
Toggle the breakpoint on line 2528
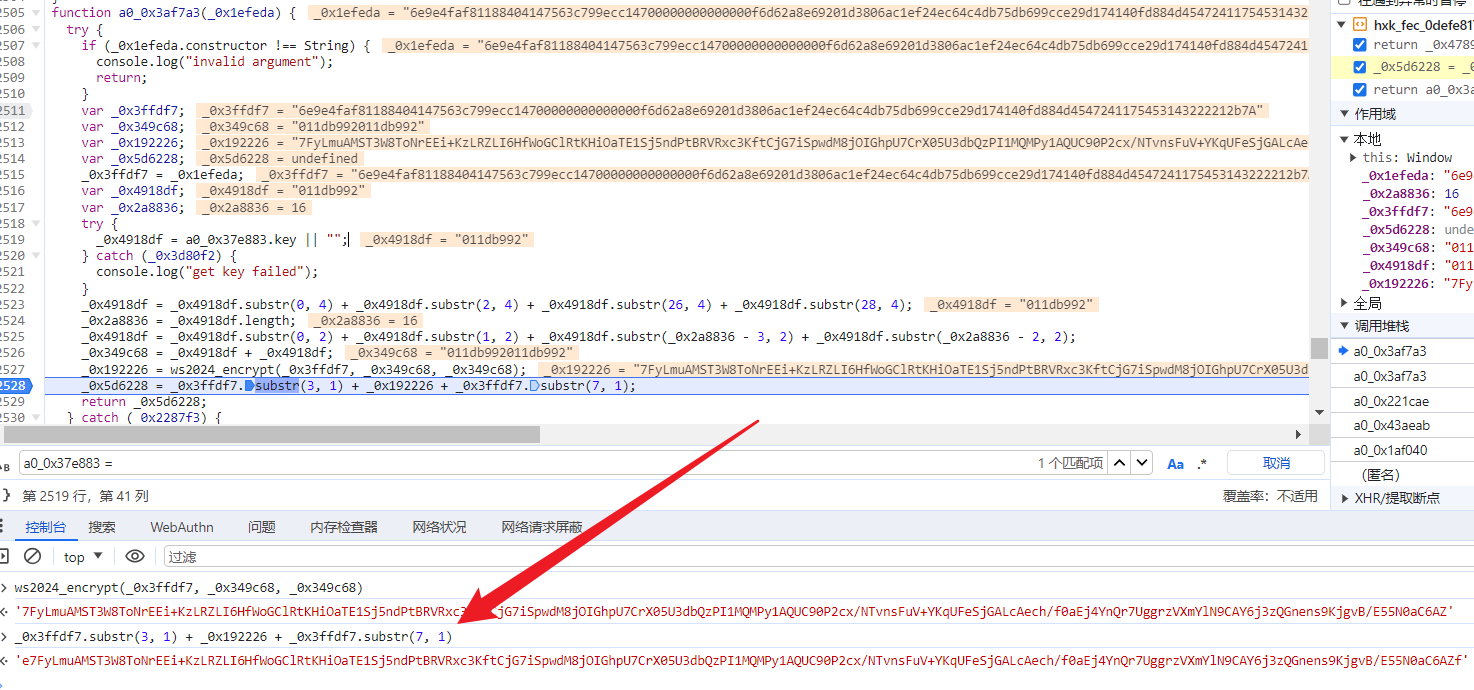[14, 385]
